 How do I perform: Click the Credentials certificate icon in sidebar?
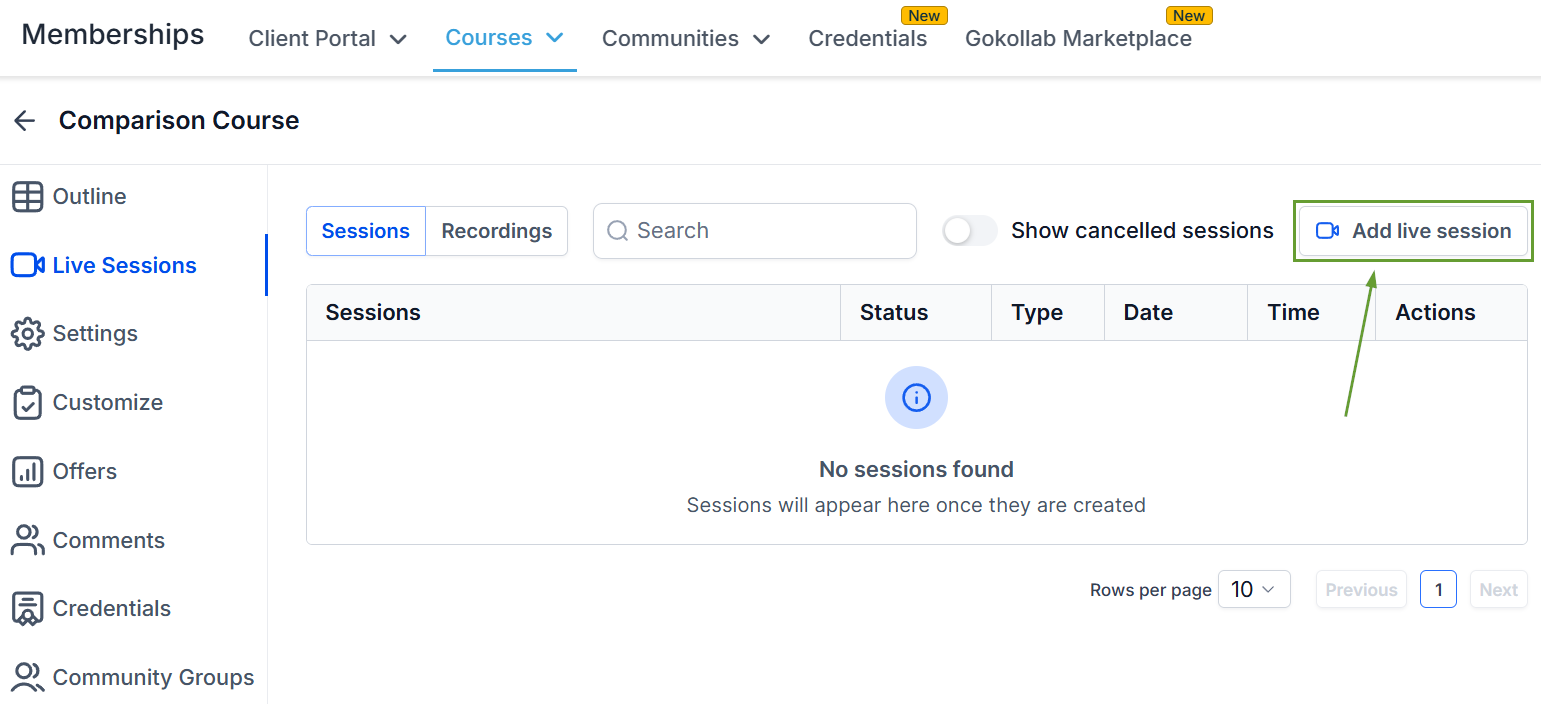tap(27, 609)
